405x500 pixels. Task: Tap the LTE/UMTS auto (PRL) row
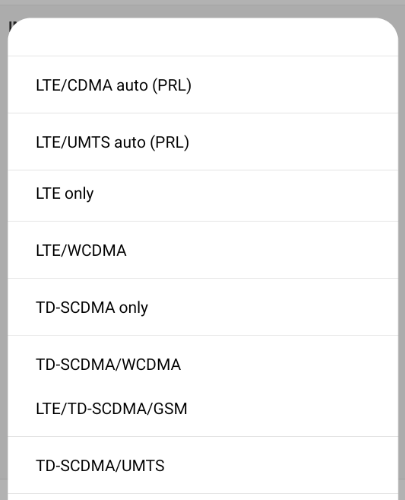pos(203,142)
